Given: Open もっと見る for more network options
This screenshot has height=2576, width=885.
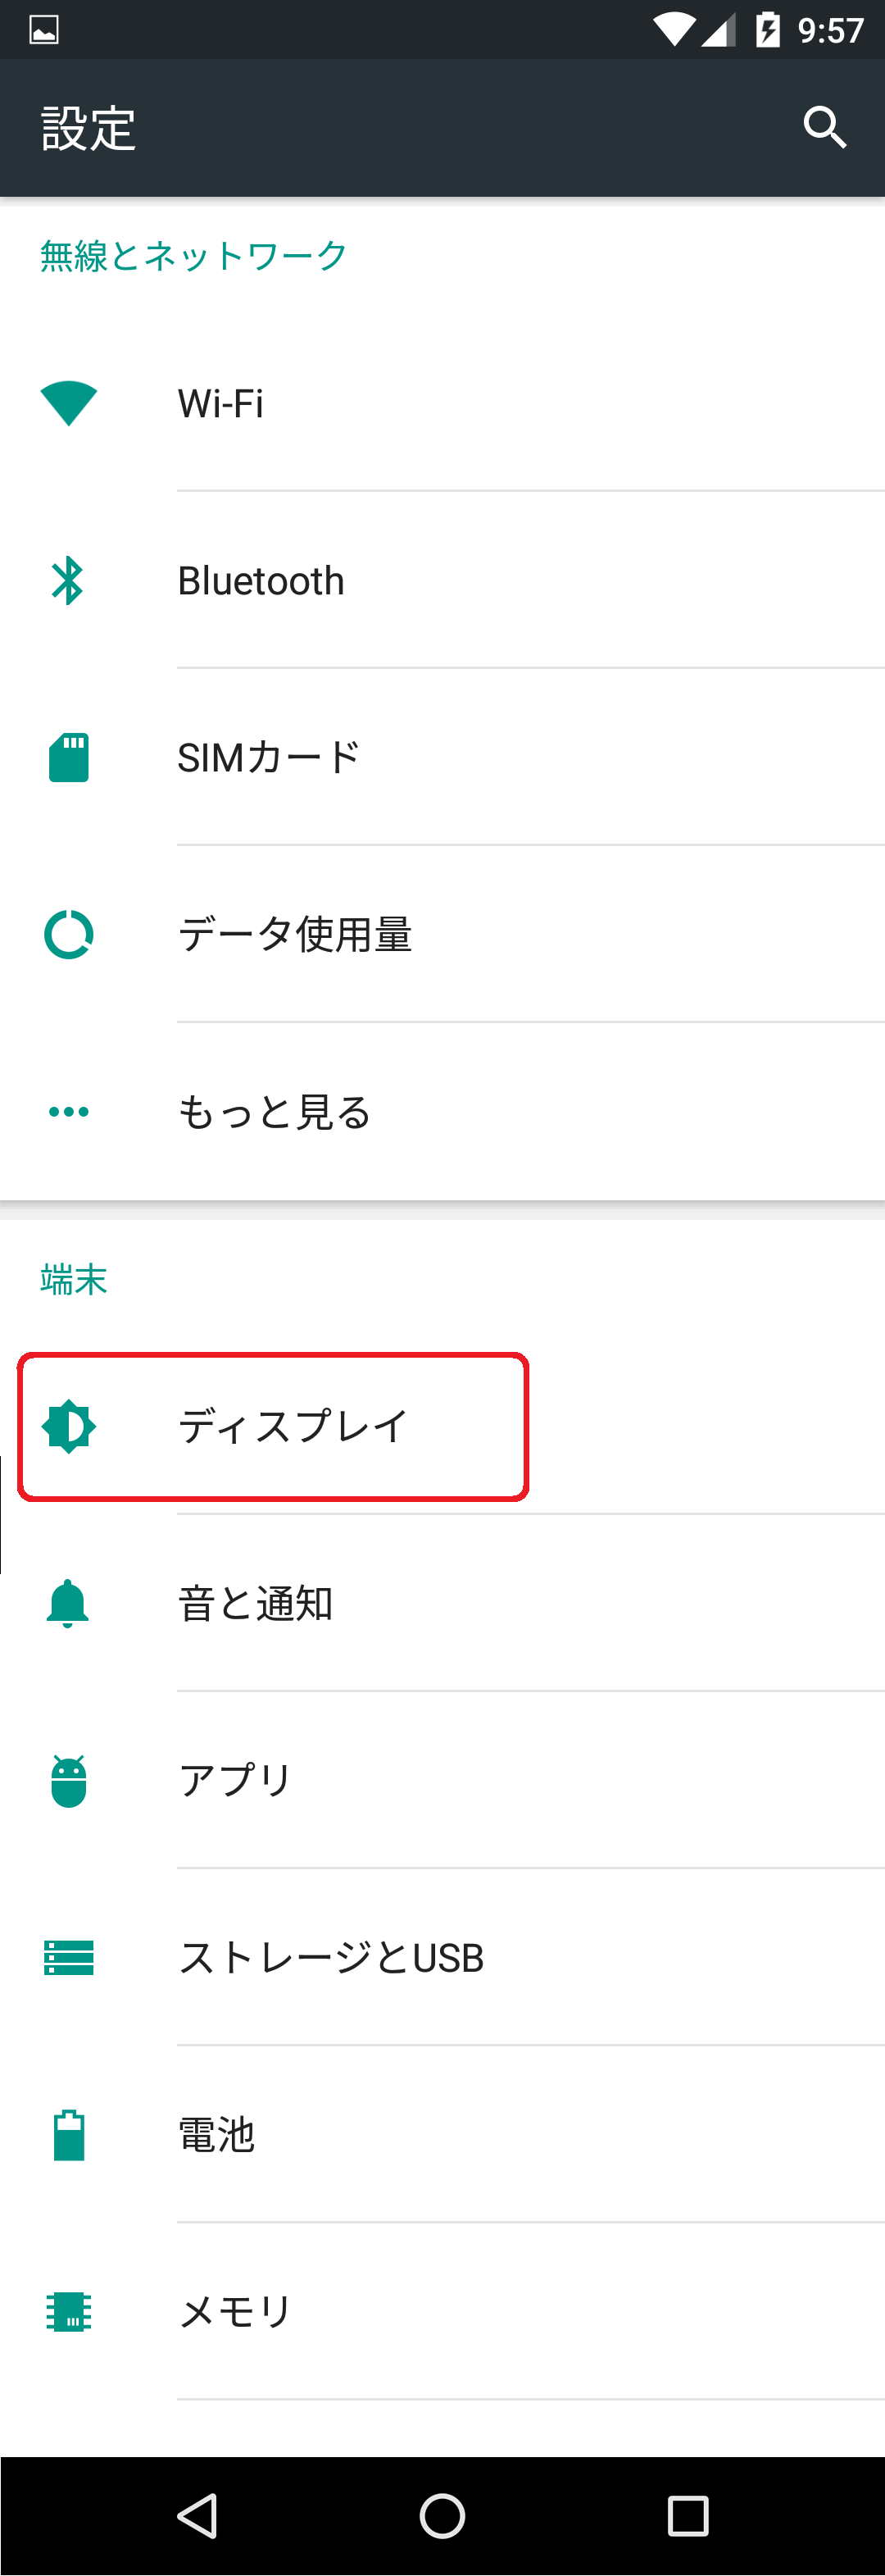Looking at the screenshot, I should coord(442,1111).
